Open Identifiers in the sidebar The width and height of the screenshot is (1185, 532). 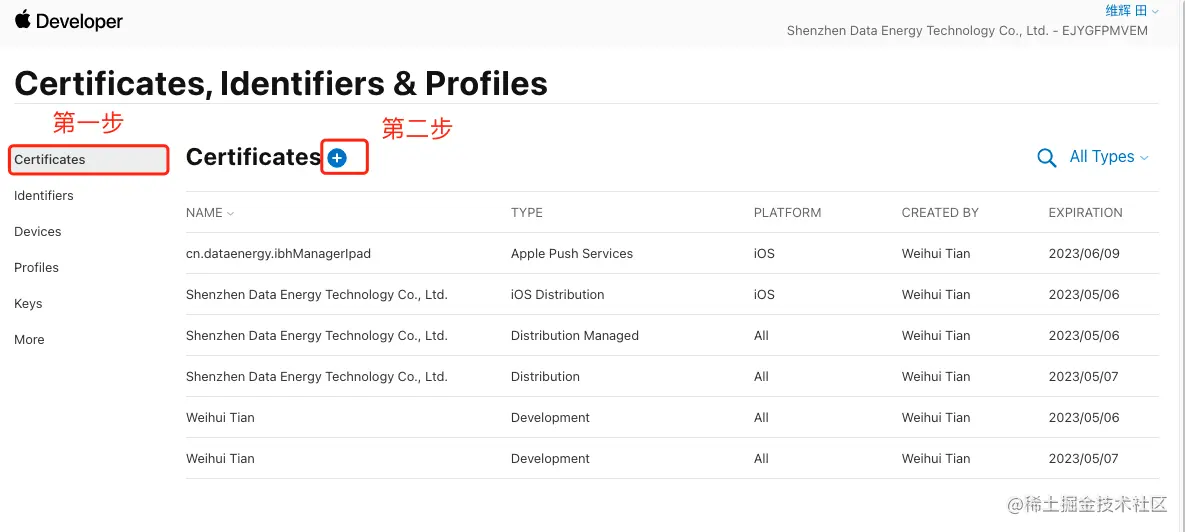point(44,196)
